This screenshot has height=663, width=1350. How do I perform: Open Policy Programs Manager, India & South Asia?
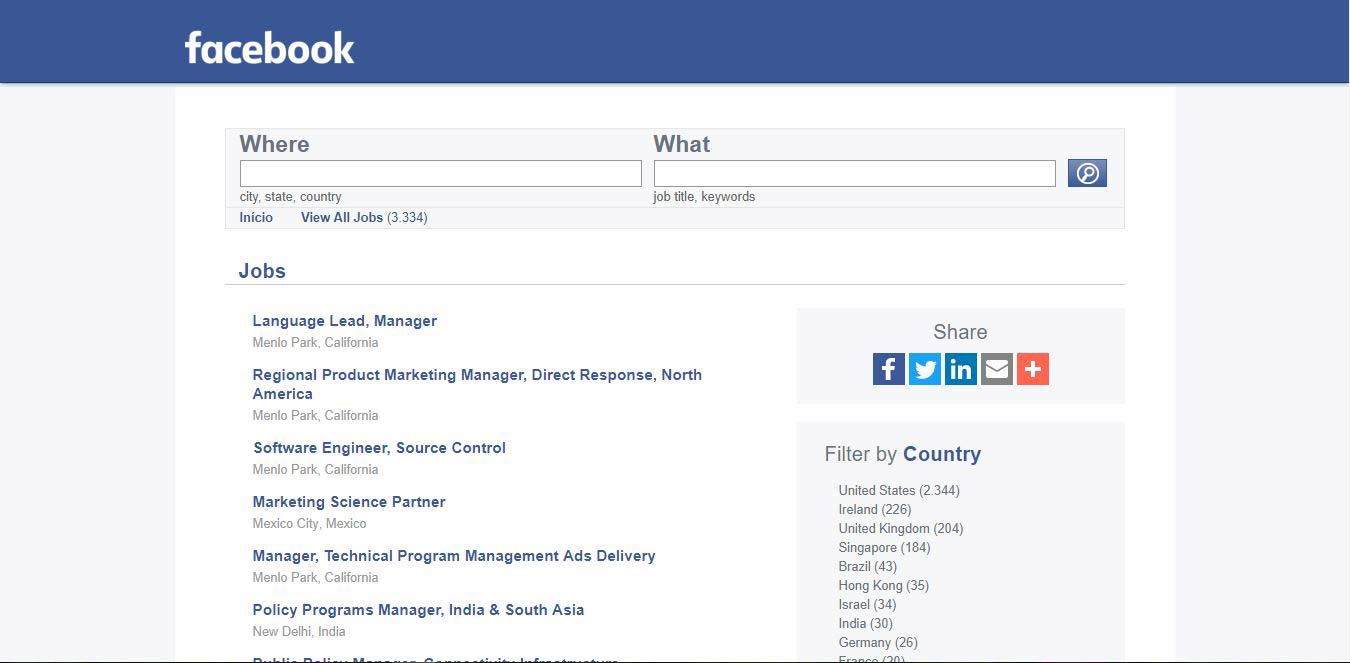click(x=418, y=609)
